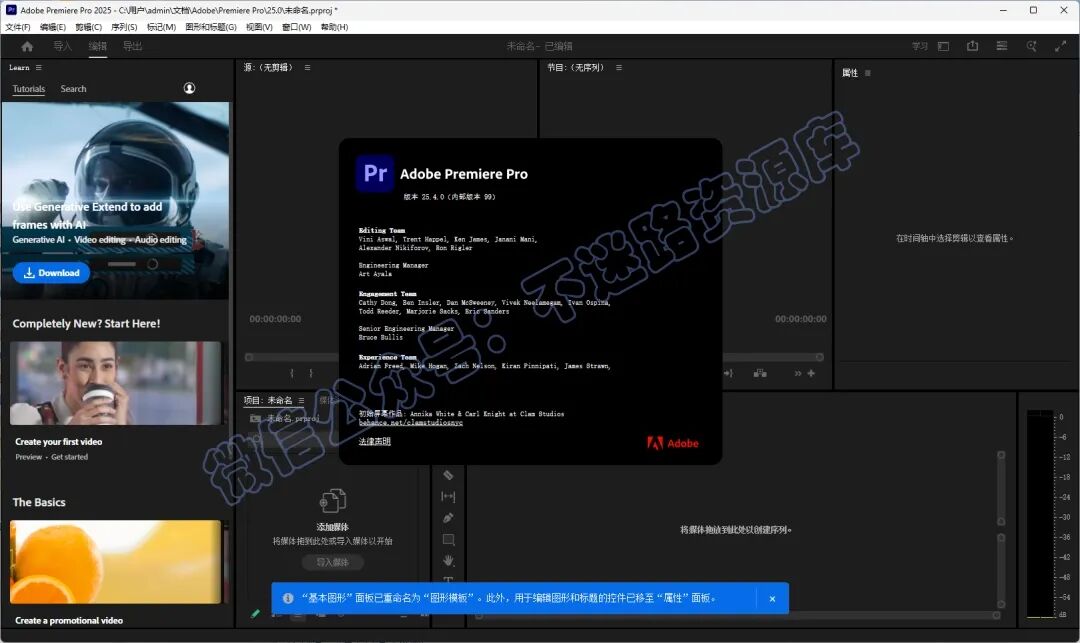This screenshot has width=1080, height=643.
Task: Open the 窗口(W) menu
Action: tap(296, 27)
